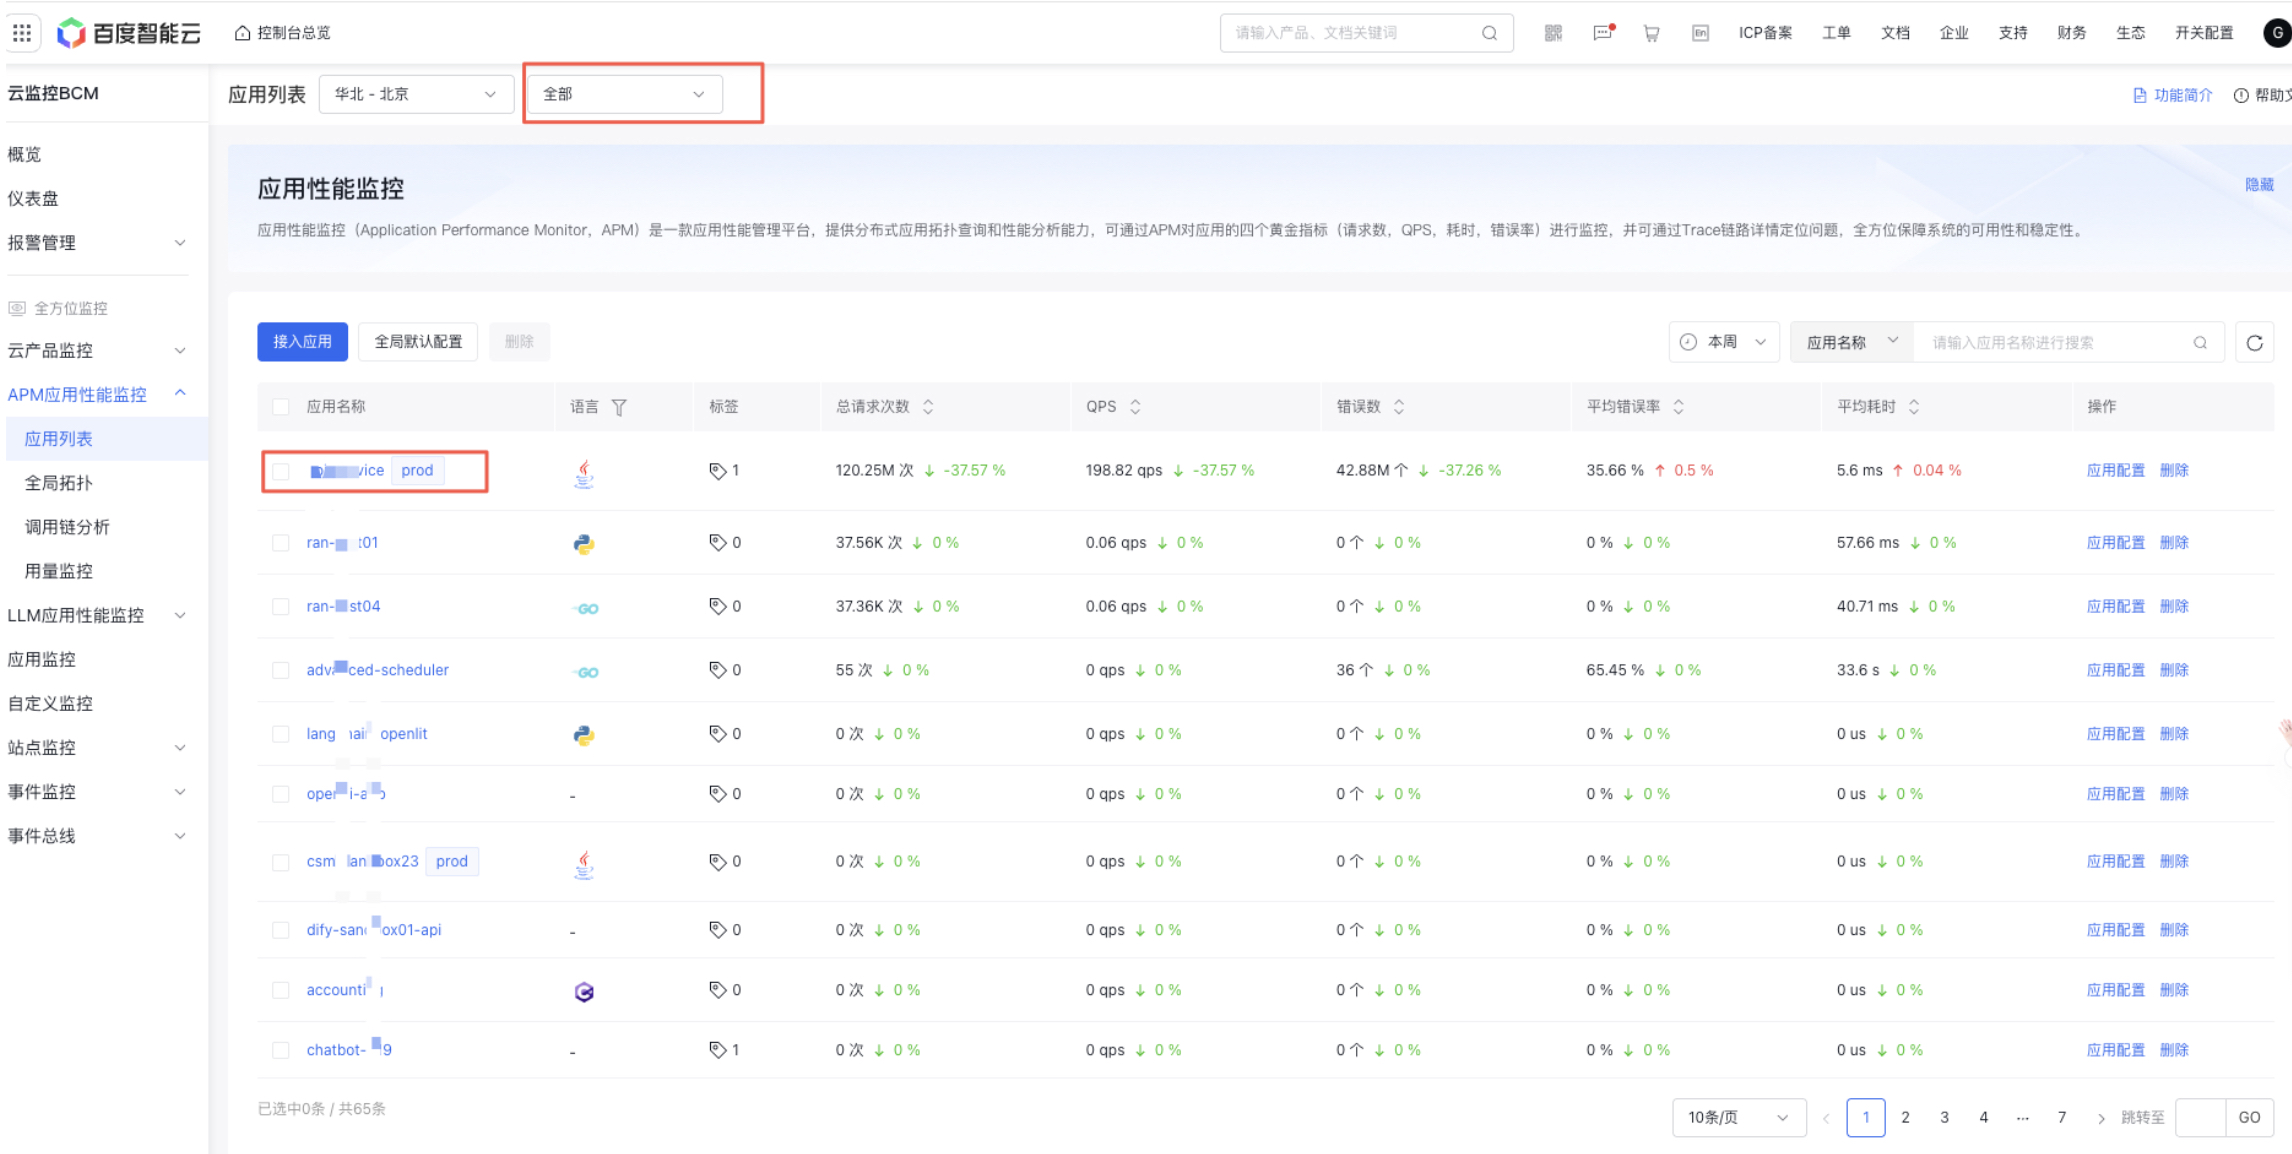Screen dimensions: 2292x1154
Task: Toggle the select-all header checkbox
Action: tap(281, 407)
